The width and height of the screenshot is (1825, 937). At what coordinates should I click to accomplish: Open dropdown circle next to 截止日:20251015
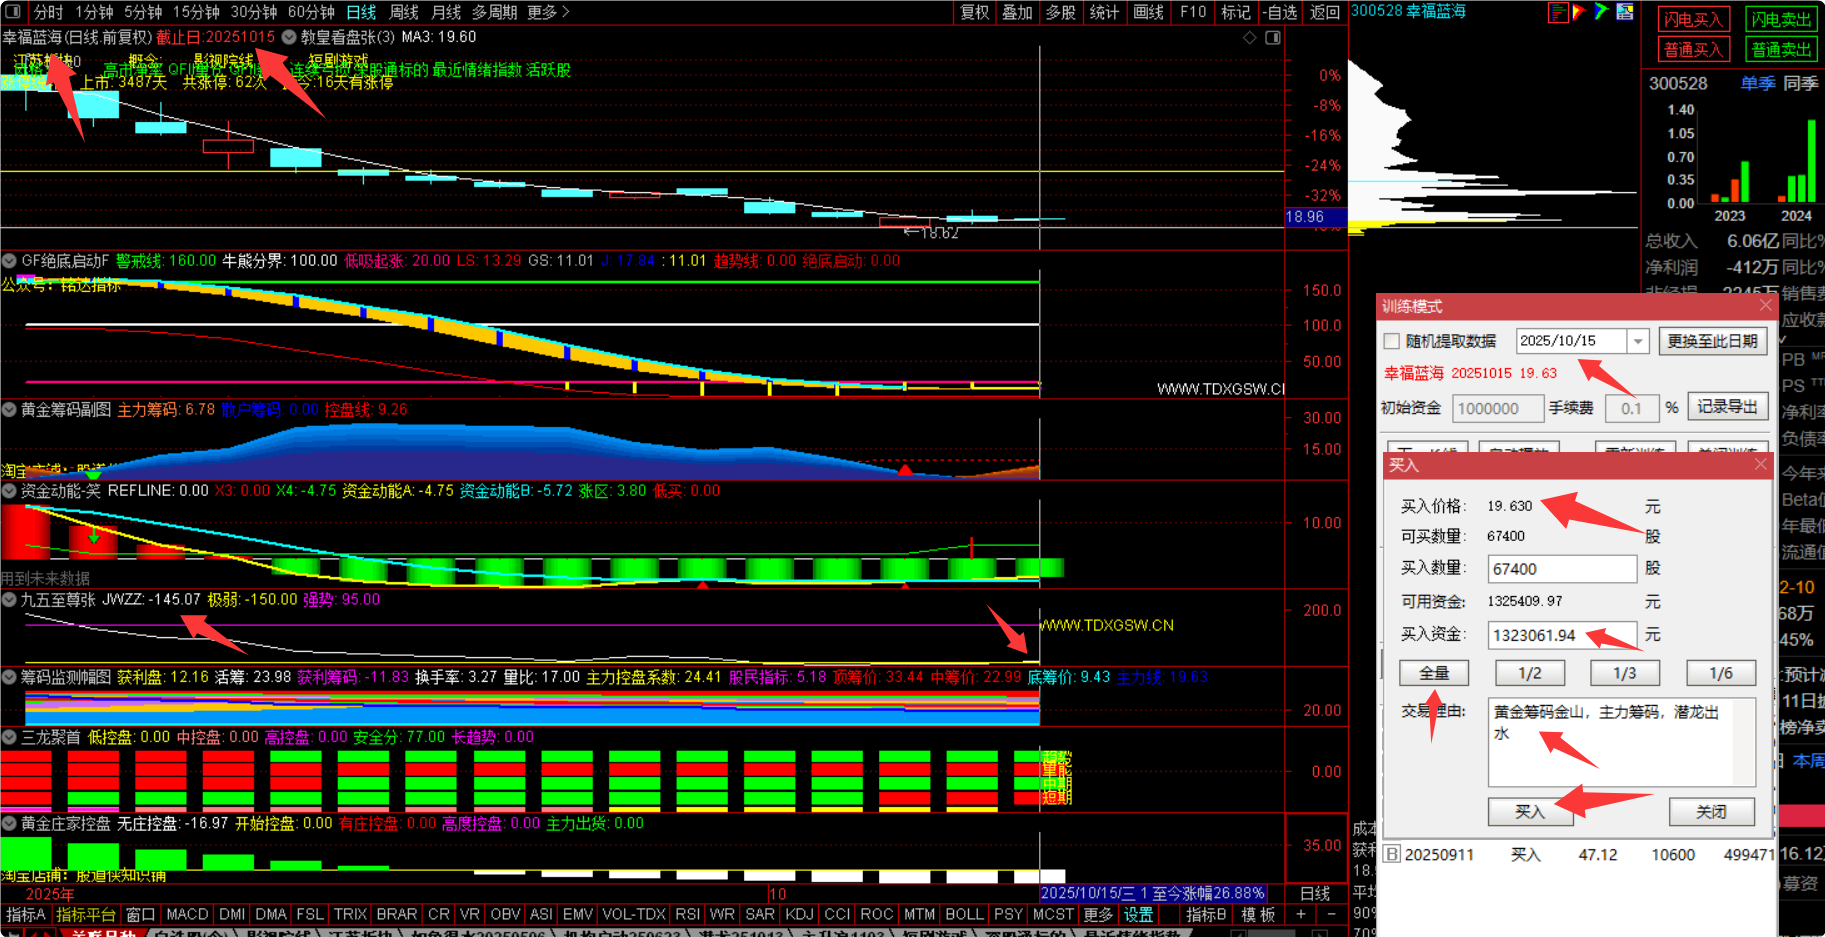click(289, 37)
